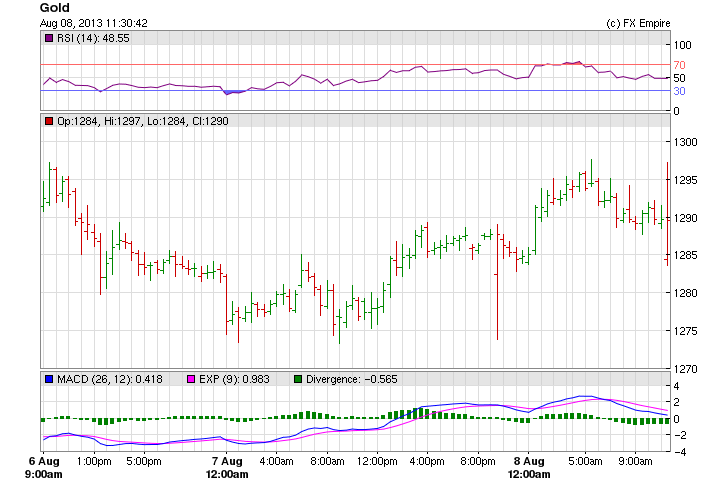Click the '9:00am' label under 8 Aug
This screenshot has height=487, width=710.
(x=635, y=462)
